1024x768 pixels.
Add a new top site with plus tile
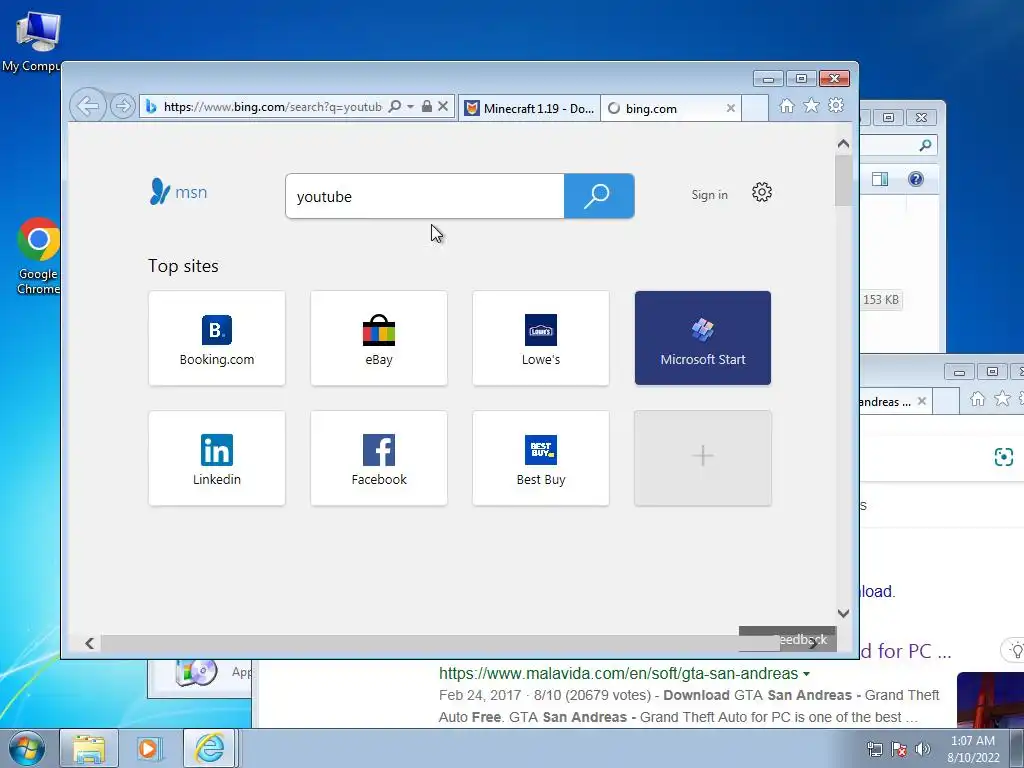(x=703, y=458)
